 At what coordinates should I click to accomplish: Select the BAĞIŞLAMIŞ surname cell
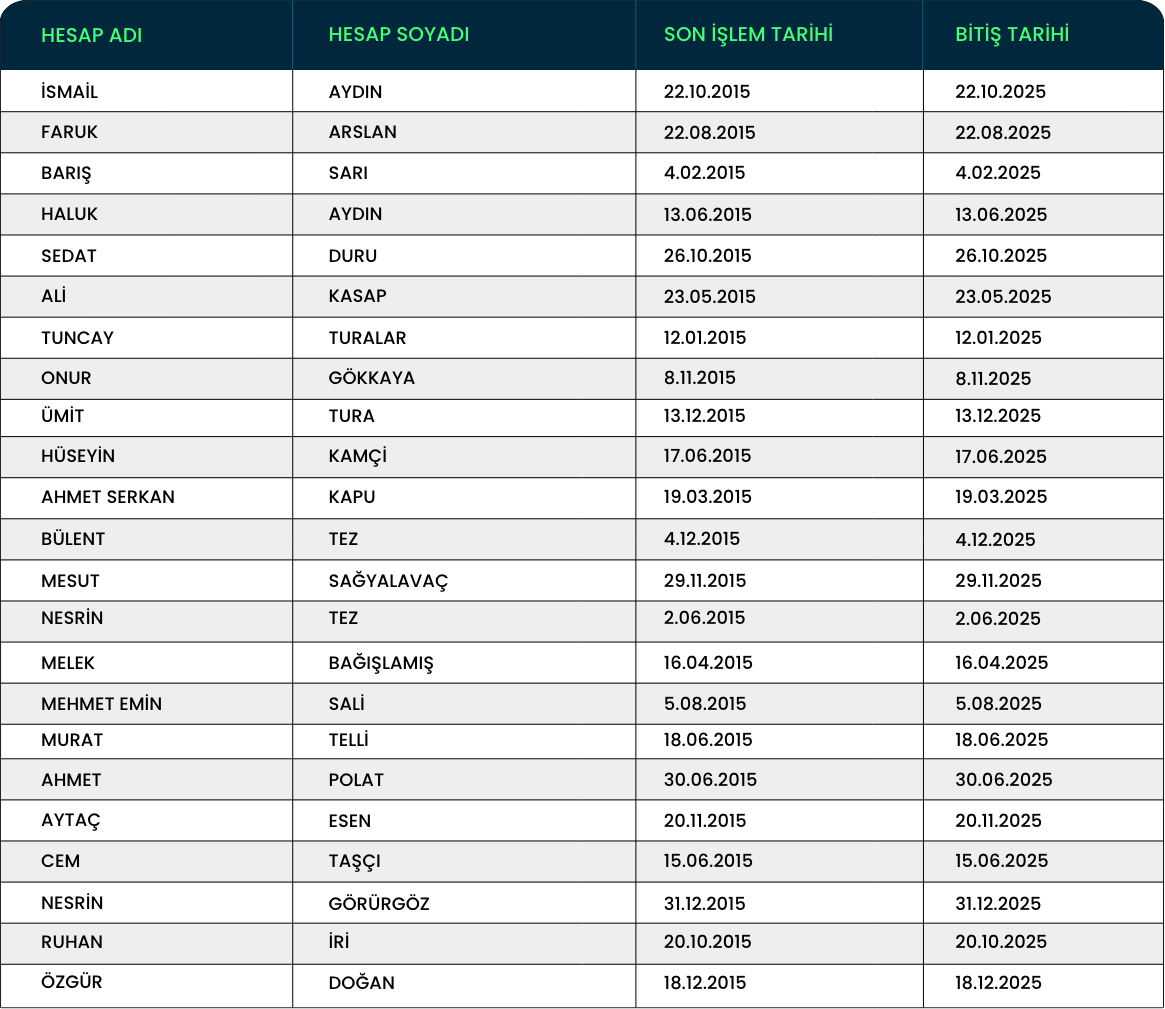[381, 663]
